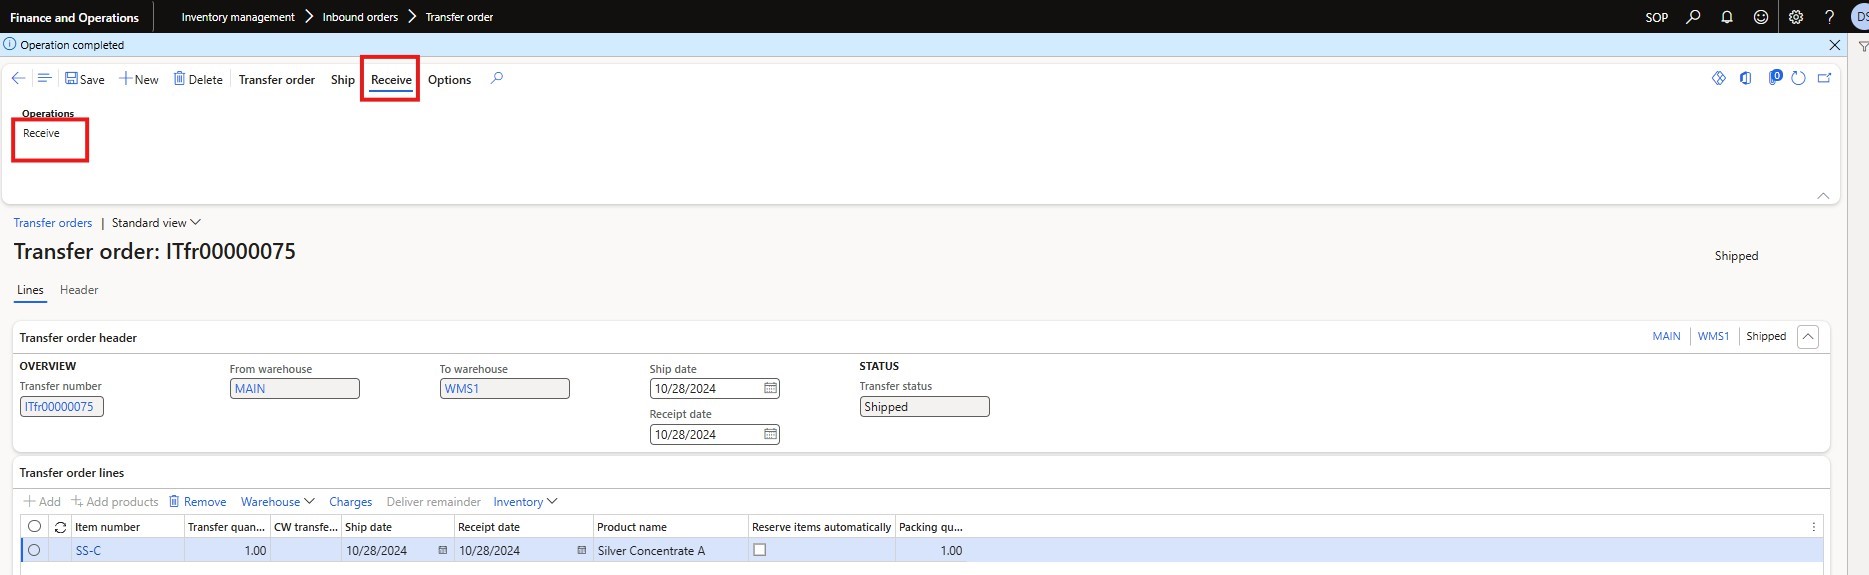Open Ship date calendar picker in header
The height and width of the screenshot is (575, 1869).
click(770, 389)
